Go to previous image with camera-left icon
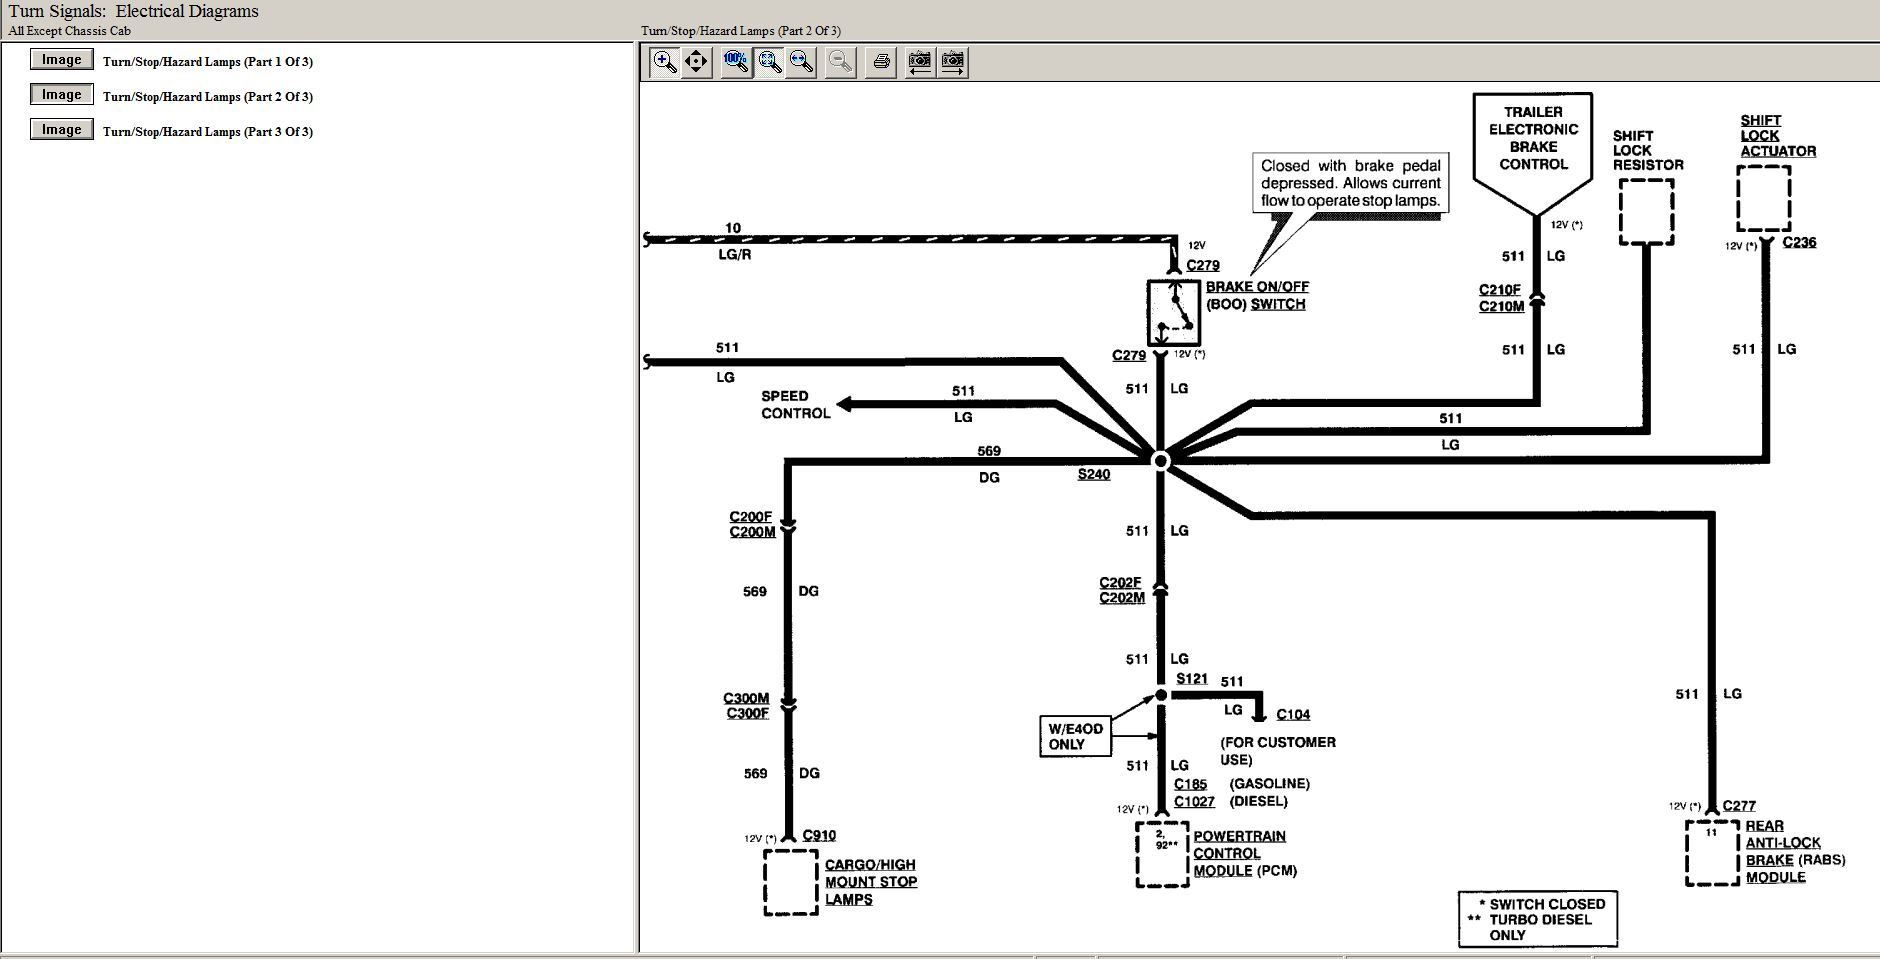Image resolution: width=1880 pixels, height=959 pixels. pos(919,62)
